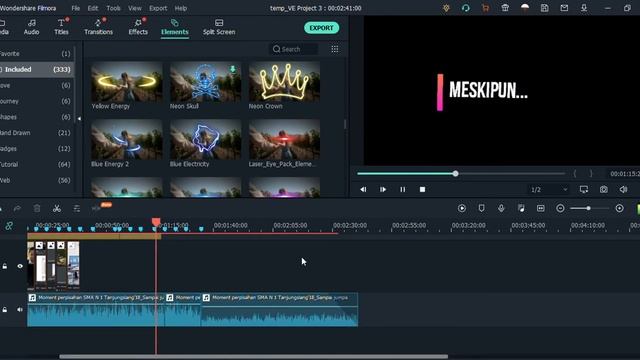Click the subtitle/caption icon in timeline toolbar
Viewport: 640px width, 360px height.
pos(541,208)
